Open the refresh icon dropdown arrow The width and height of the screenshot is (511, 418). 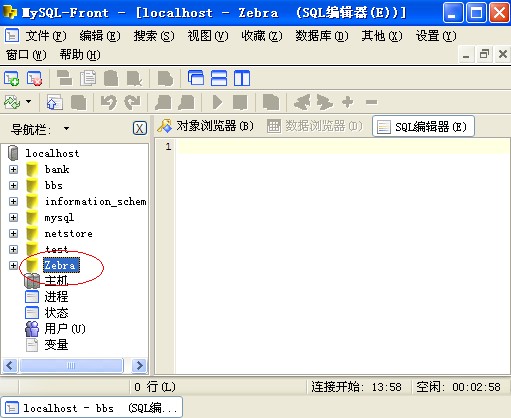29,101
